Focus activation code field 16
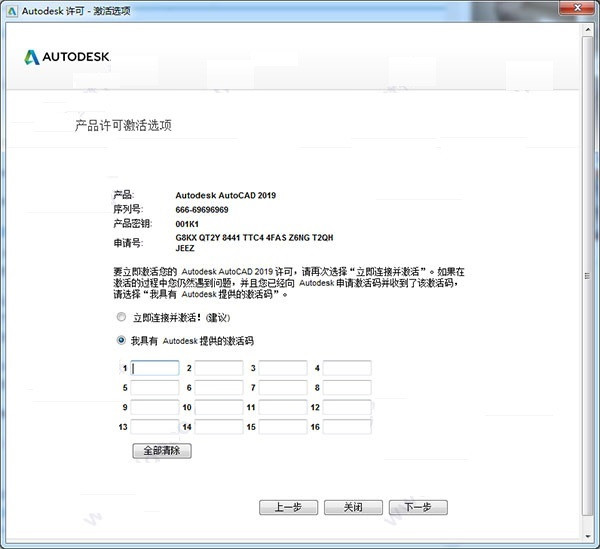This screenshot has height=549, width=600. point(347,427)
